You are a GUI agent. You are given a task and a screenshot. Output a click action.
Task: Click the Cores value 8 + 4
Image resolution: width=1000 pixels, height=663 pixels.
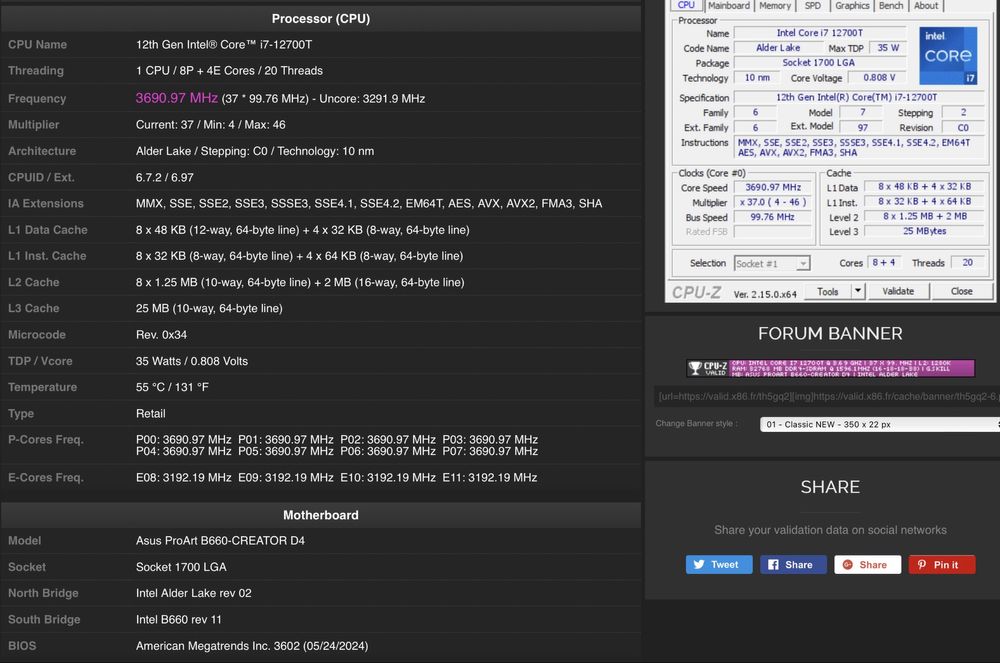pos(883,263)
